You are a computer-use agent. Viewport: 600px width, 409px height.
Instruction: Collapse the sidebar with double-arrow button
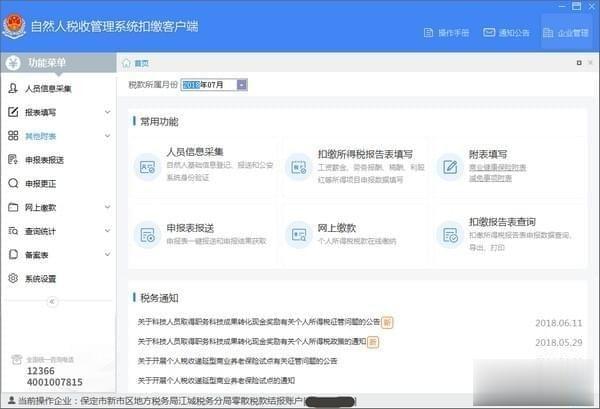coord(52,301)
